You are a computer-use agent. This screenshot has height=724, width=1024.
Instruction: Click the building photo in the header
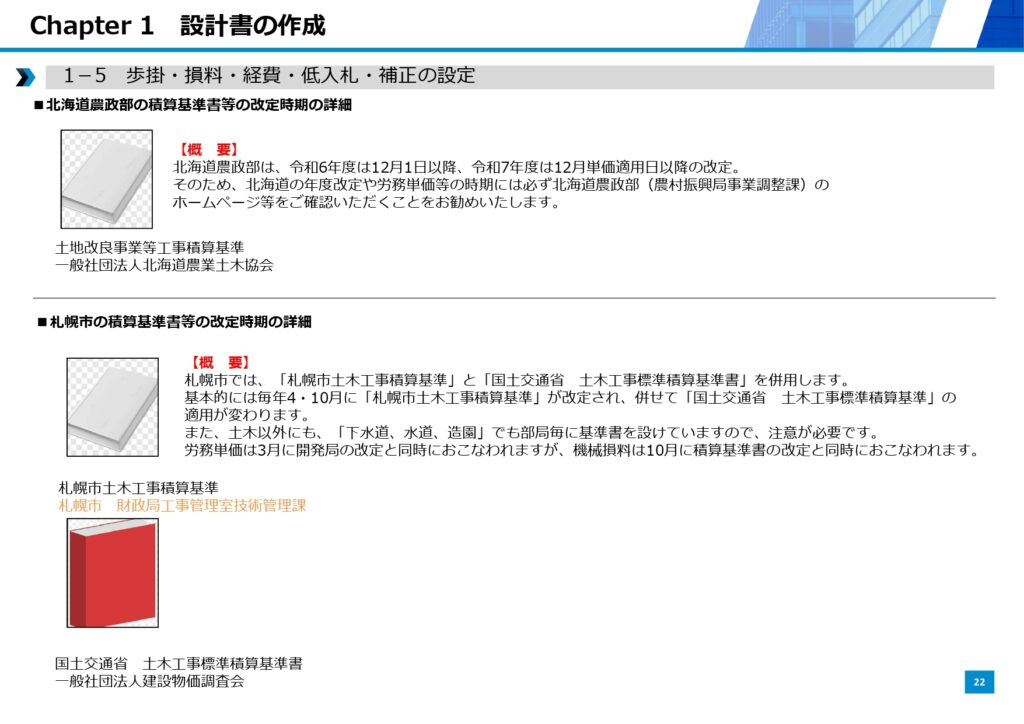[880, 24]
